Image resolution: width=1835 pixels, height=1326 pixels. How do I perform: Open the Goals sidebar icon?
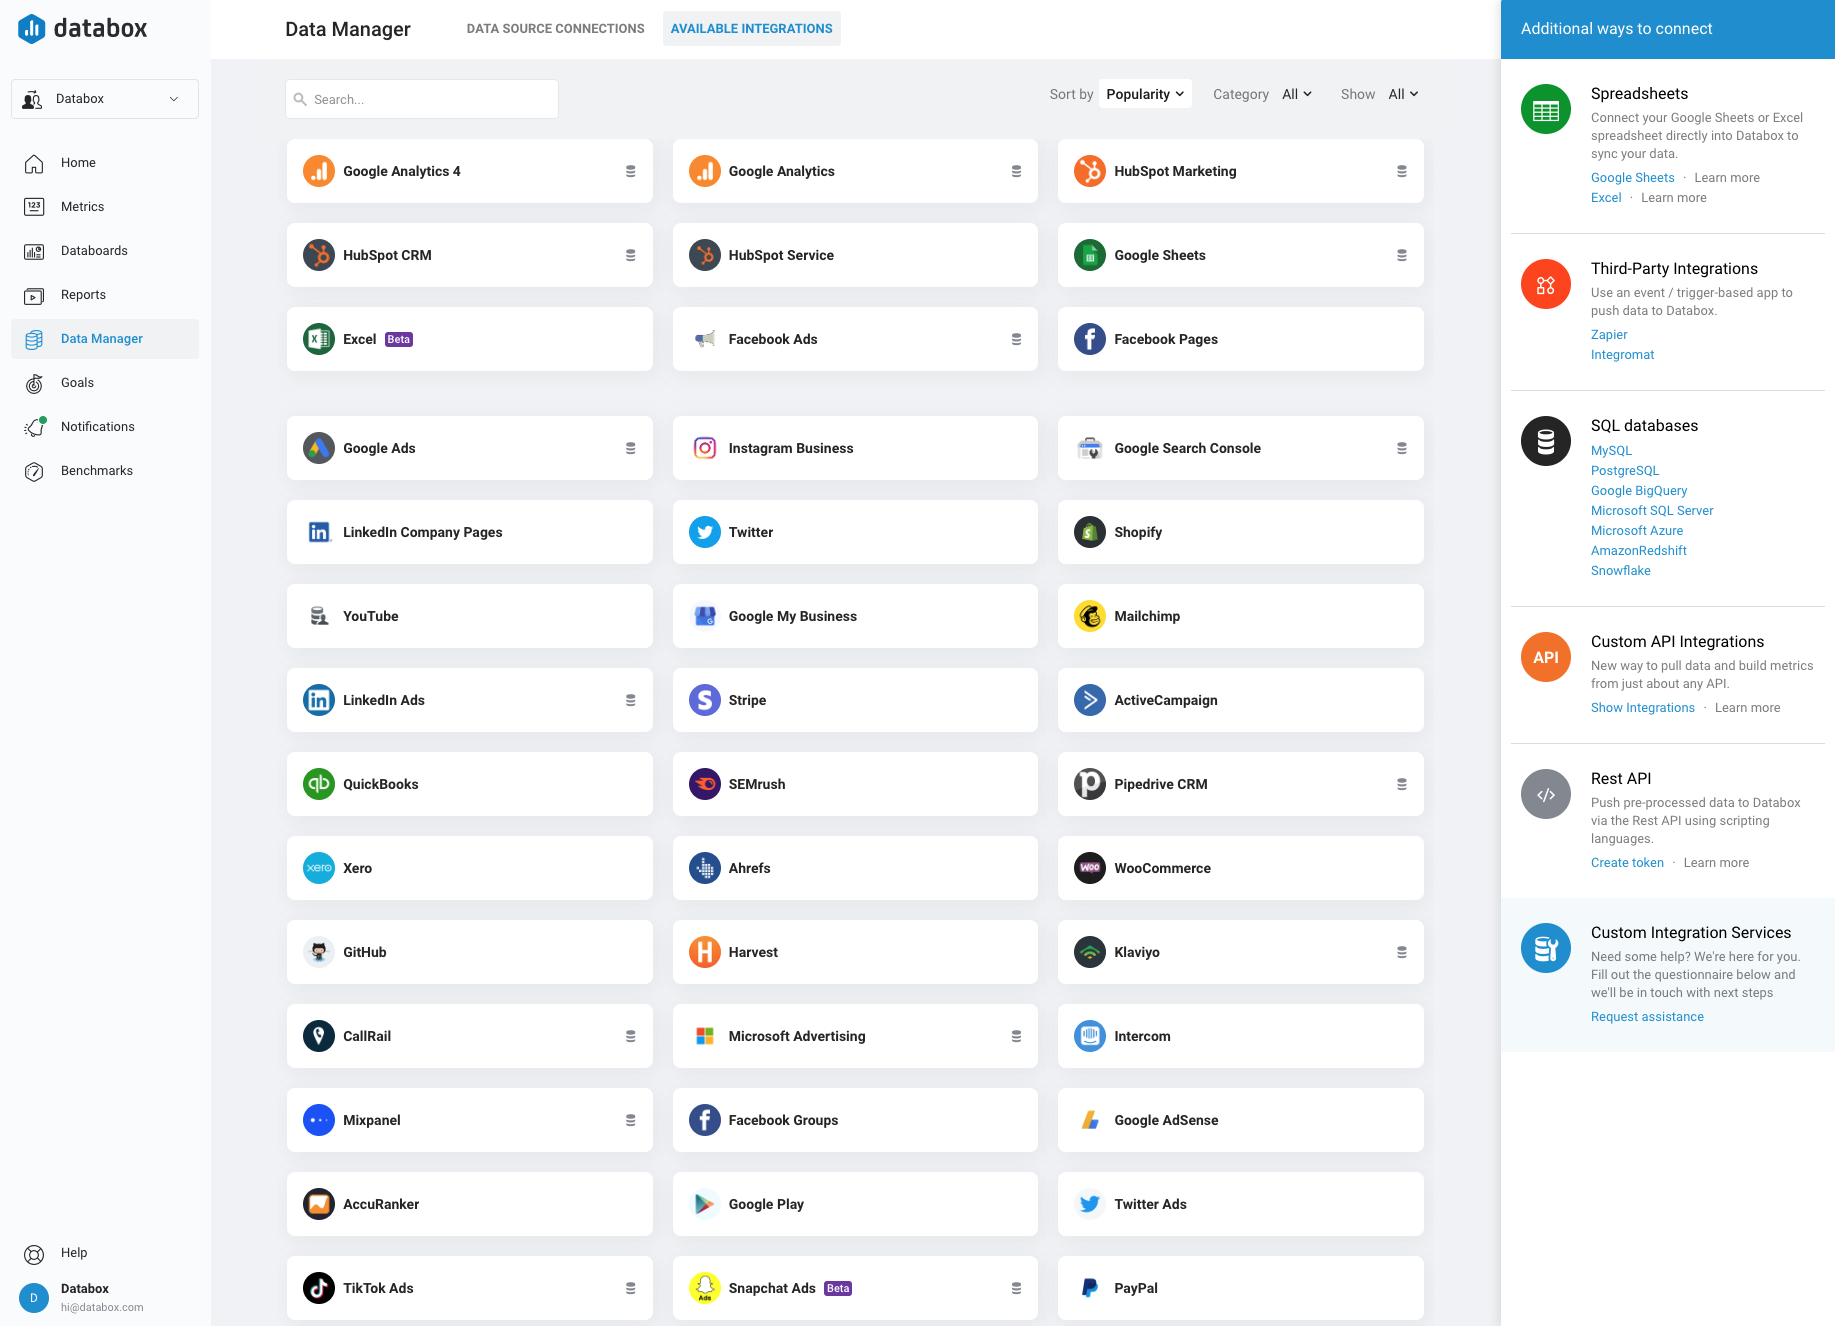pos(34,383)
